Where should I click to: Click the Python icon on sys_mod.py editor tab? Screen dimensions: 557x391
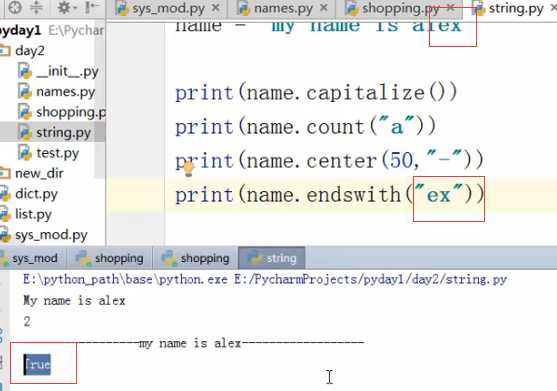[x=122, y=9]
